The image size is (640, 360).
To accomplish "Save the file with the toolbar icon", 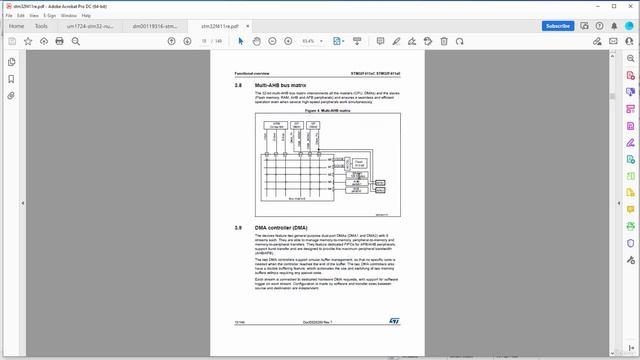I will [x=12, y=41].
